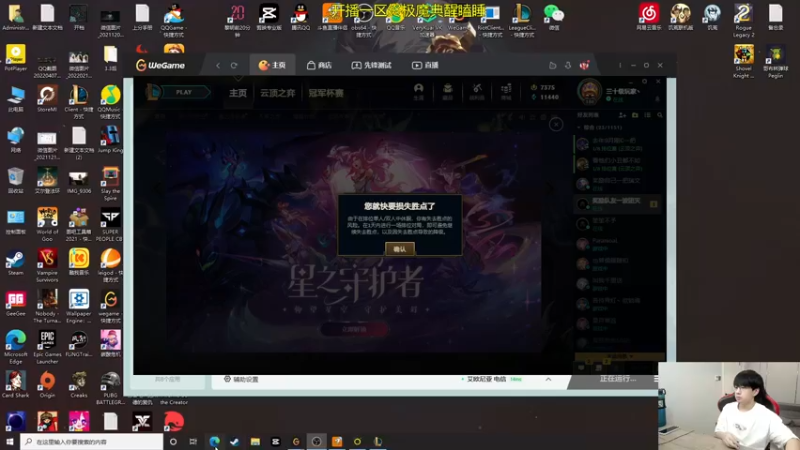Open the Creaks desktop shortcut

click(79, 385)
